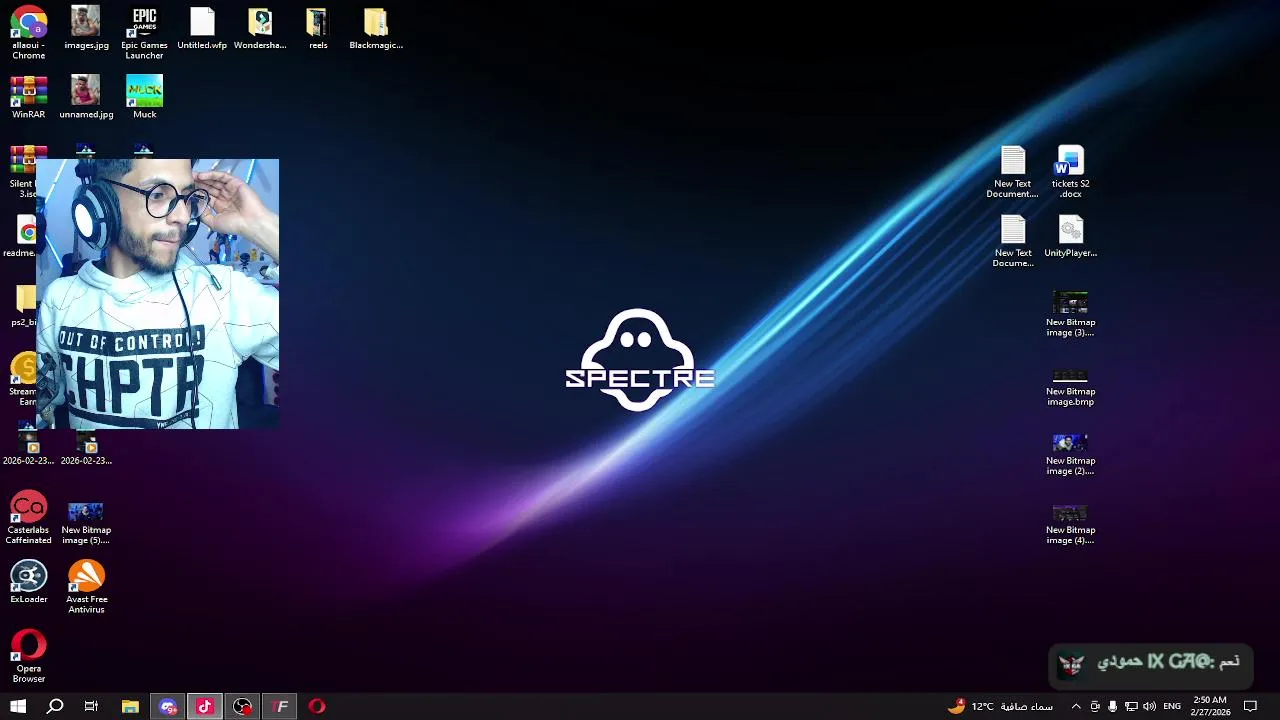Image resolution: width=1280 pixels, height=720 pixels.
Task: Open images.jpg on the desktop
Action: click(x=86, y=28)
